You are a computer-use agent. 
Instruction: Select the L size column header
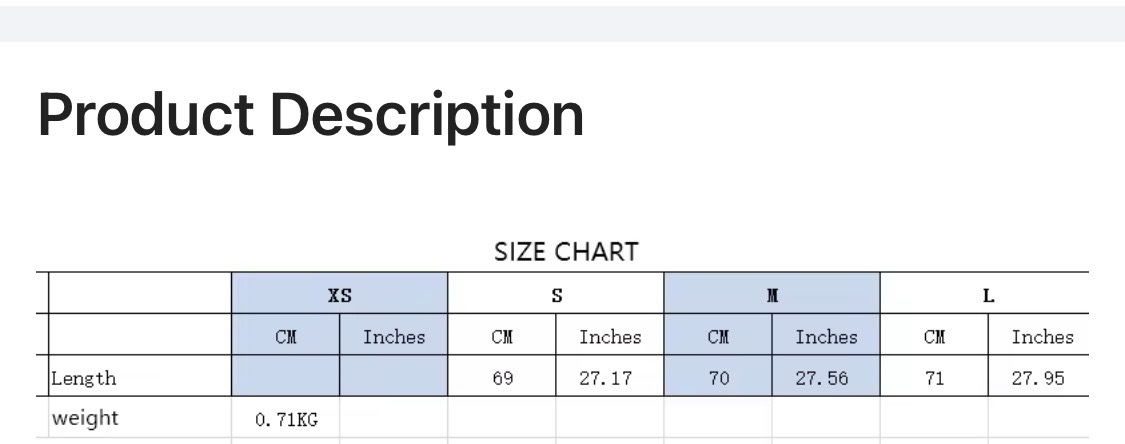[x=987, y=295]
